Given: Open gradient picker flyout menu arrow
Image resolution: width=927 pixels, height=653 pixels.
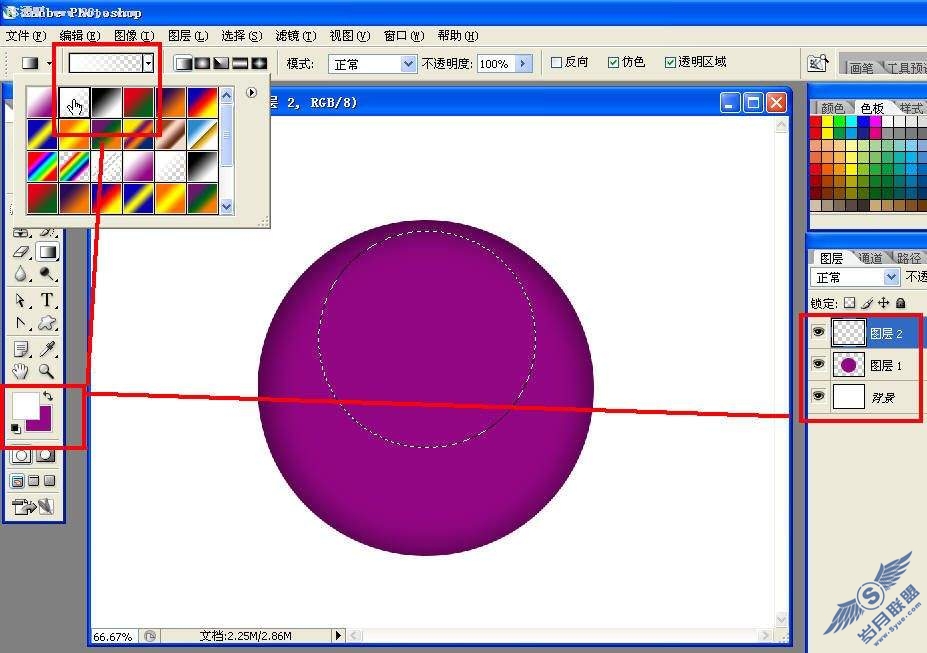Looking at the screenshot, I should click(251, 93).
